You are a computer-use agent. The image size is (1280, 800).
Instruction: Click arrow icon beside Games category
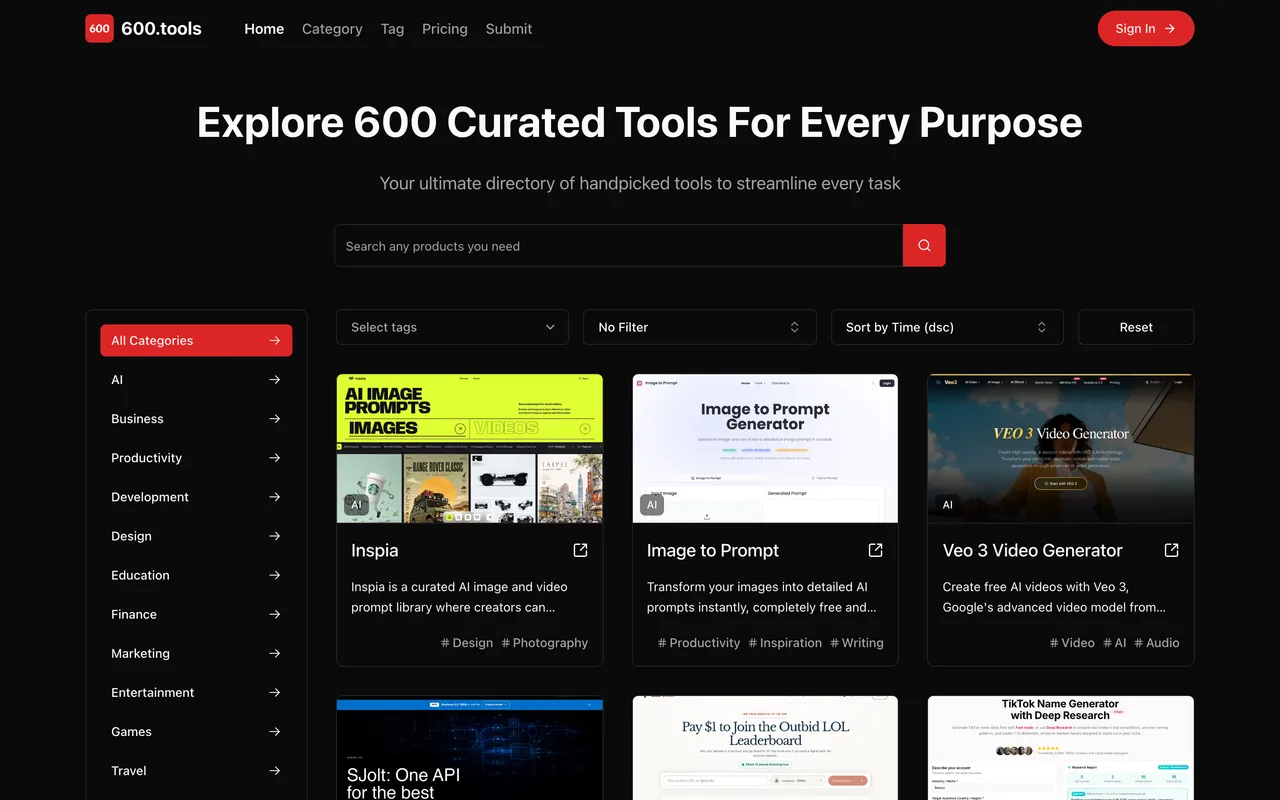point(275,732)
